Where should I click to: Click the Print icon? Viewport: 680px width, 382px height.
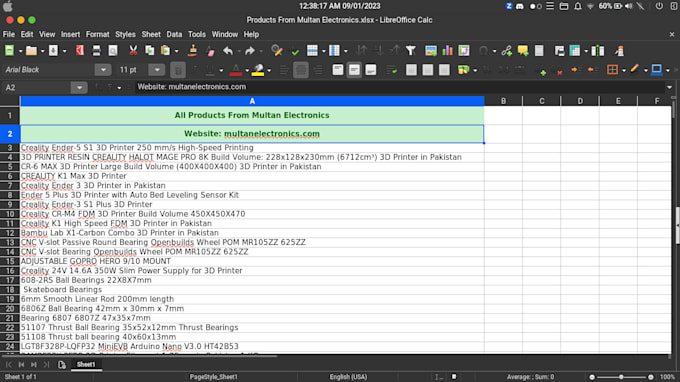click(x=96, y=51)
